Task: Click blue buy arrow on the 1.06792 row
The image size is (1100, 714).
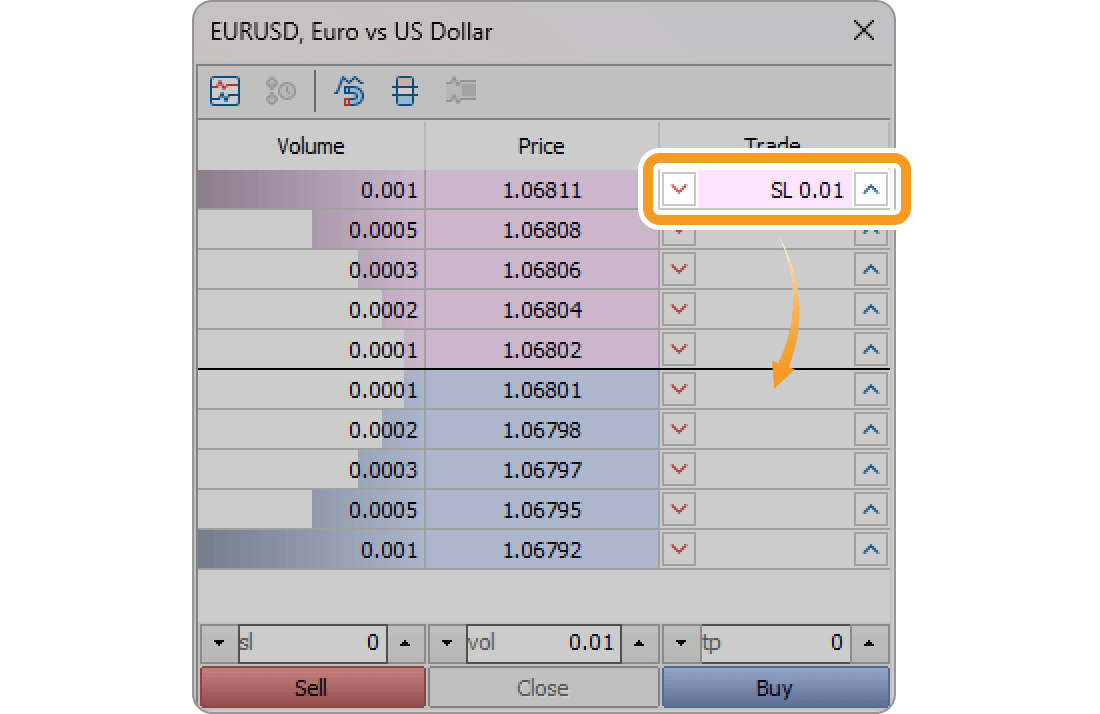Action: tap(871, 549)
